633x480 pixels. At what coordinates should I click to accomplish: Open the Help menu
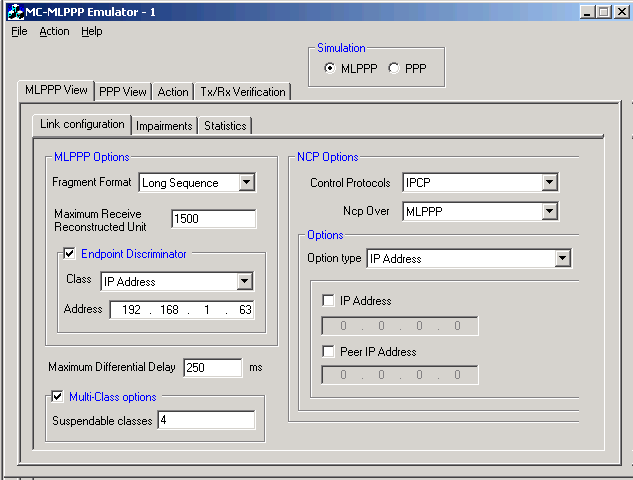(x=92, y=31)
